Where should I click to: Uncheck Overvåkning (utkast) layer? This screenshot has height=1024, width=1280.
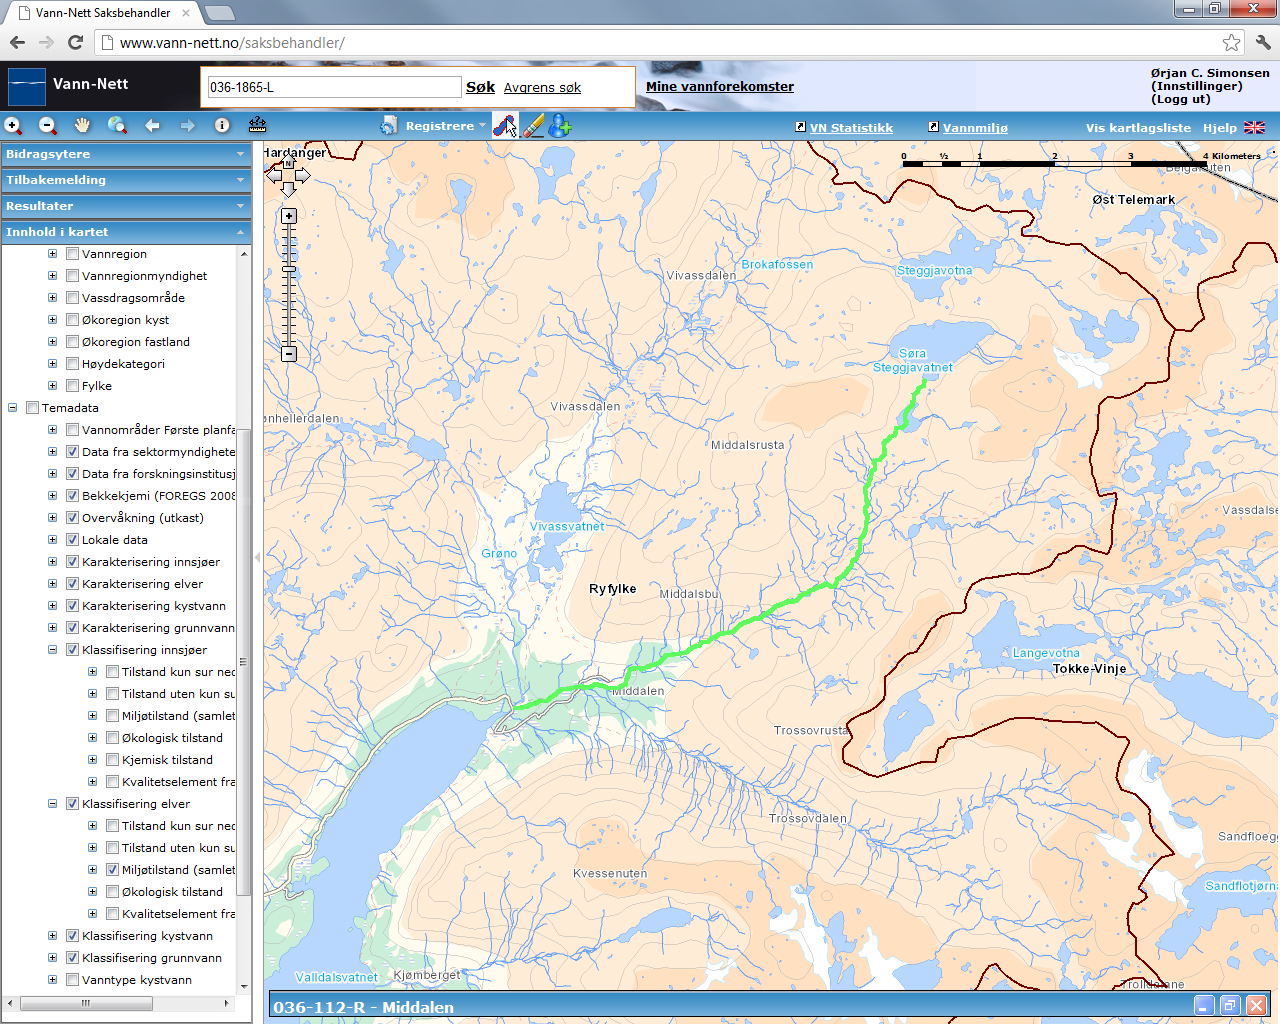72,518
